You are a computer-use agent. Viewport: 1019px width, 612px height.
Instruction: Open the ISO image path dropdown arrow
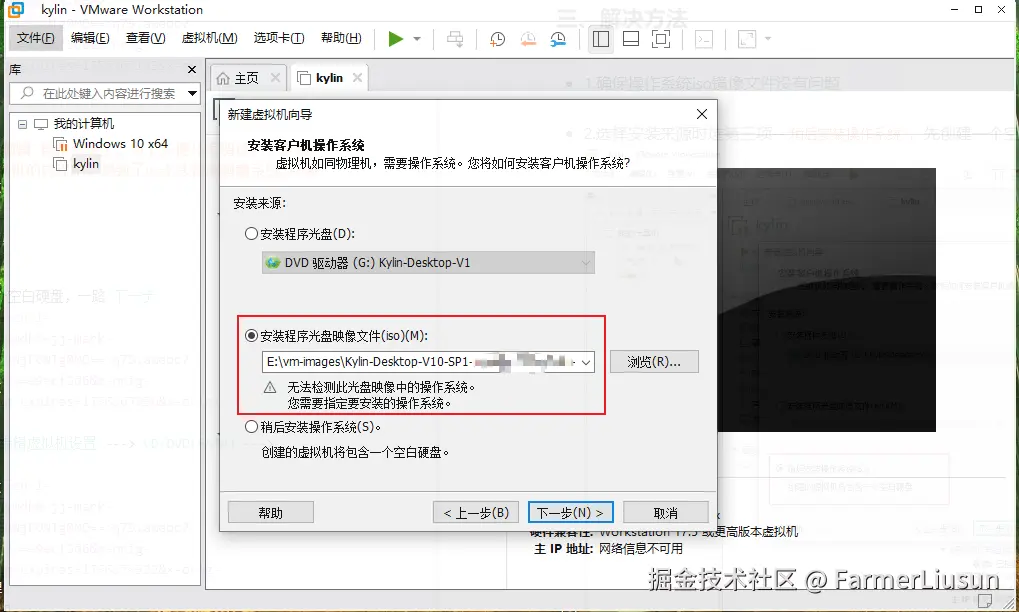tap(586, 362)
